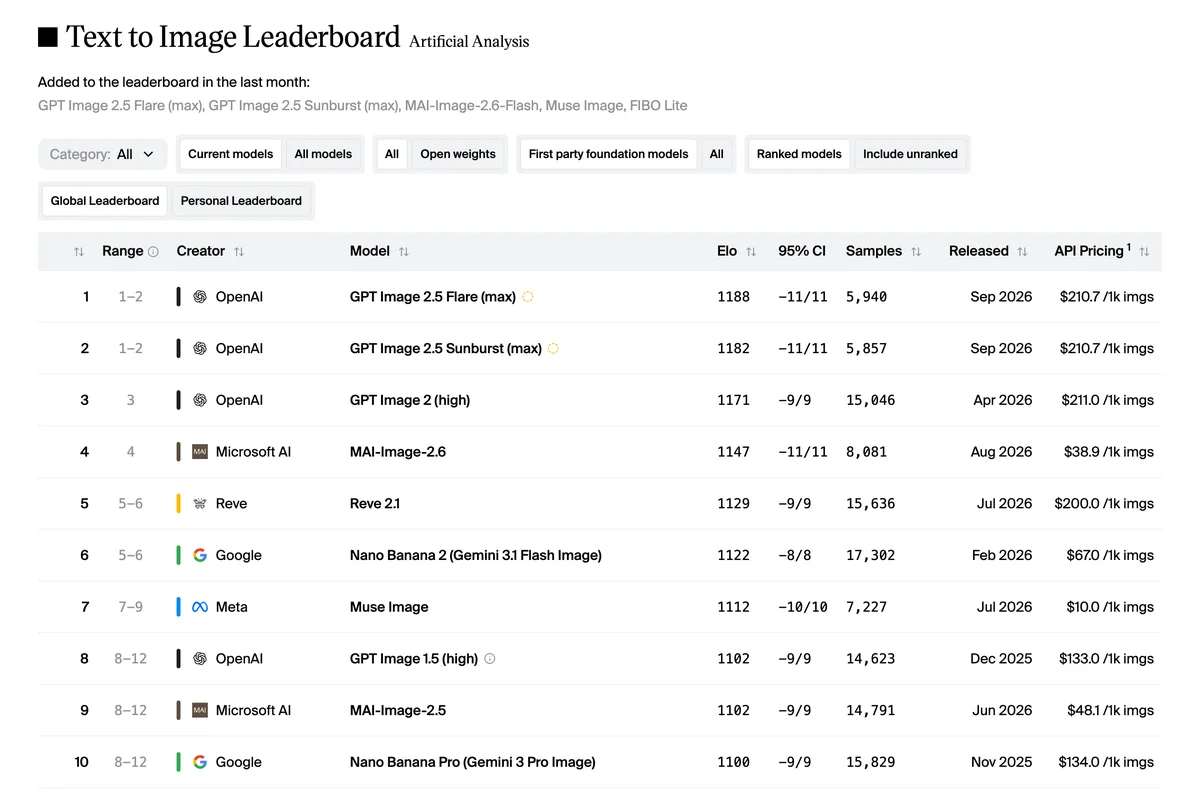Screen dimensions: 1200x800
Task: Click the info icon beside GPT Image 1.5 (high)
Action: pos(490,659)
